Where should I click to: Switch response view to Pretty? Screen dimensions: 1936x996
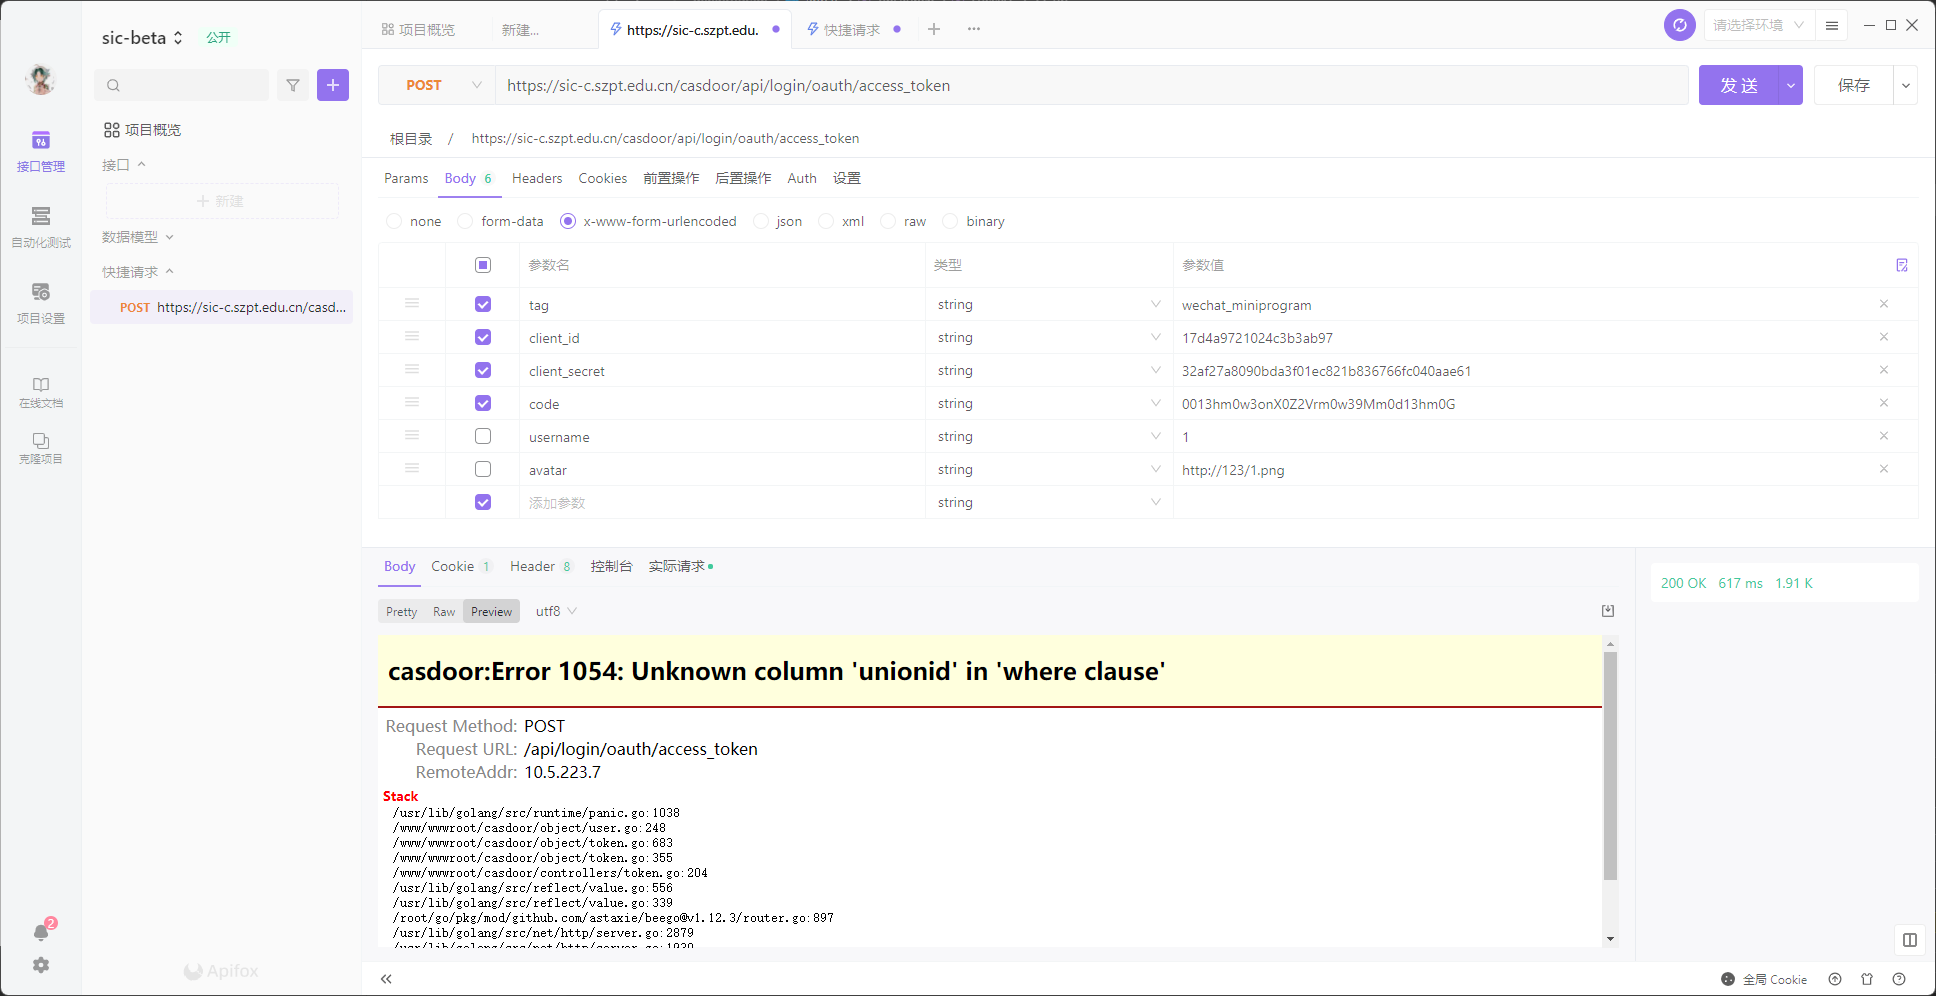tap(402, 612)
